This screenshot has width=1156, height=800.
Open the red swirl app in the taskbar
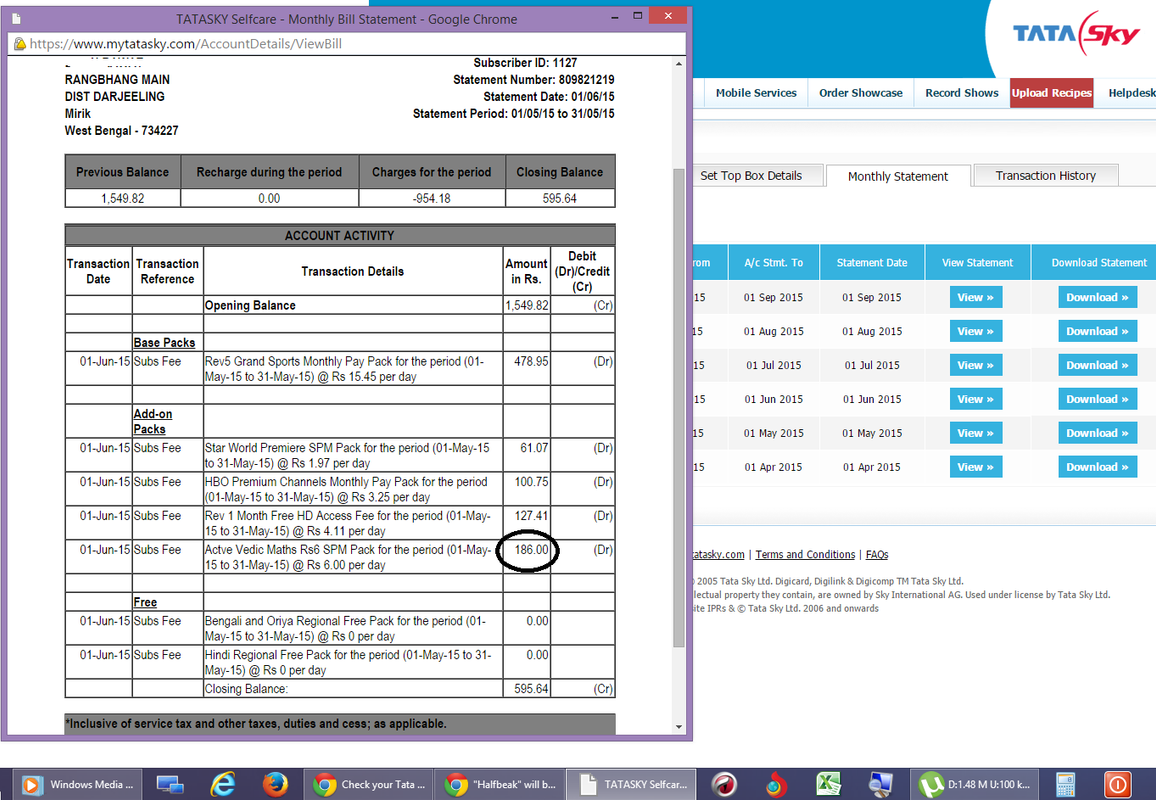pos(723,785)
